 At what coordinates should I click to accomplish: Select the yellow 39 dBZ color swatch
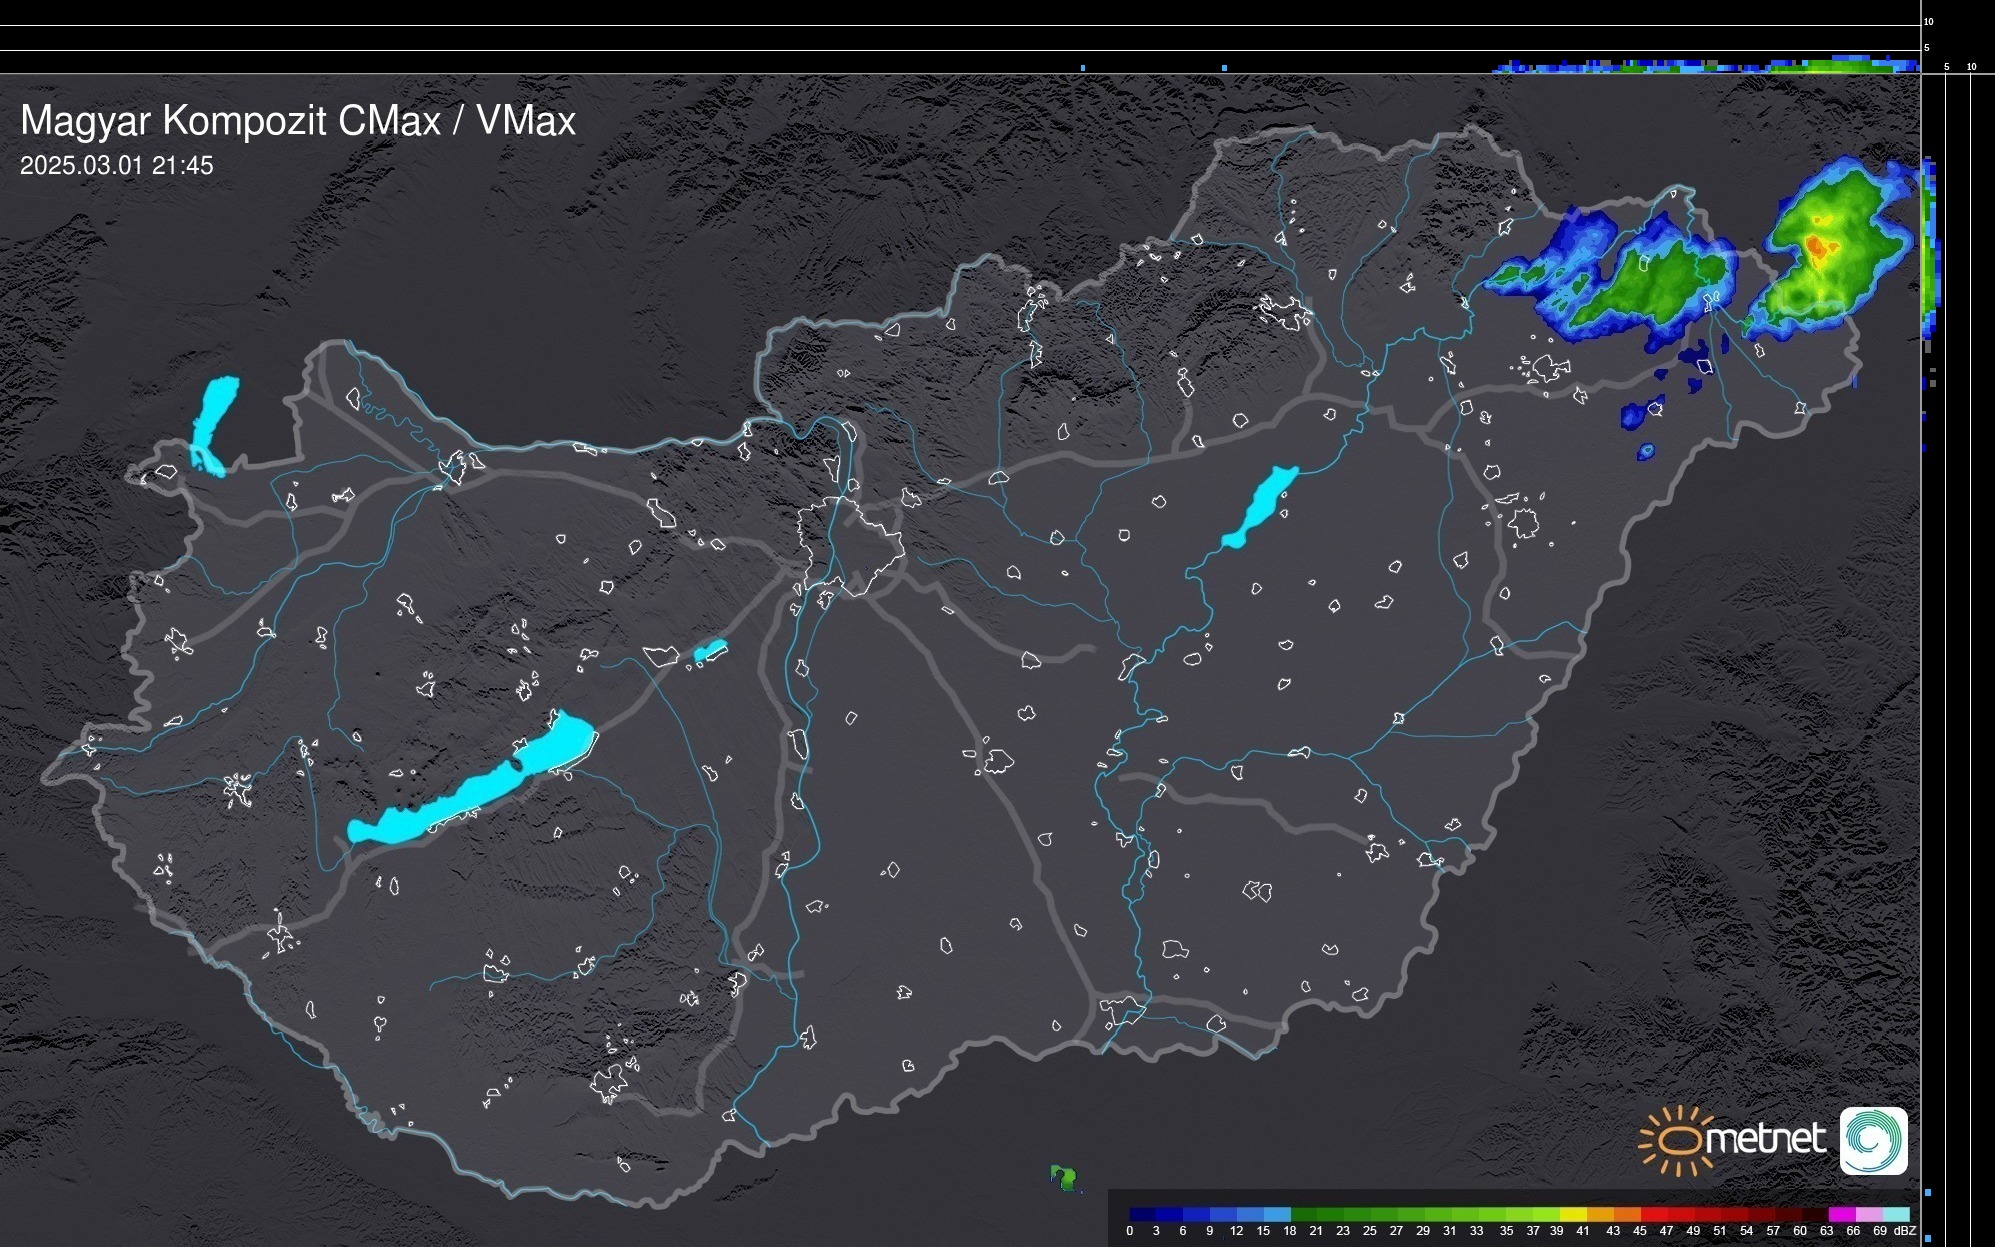1572,1215
